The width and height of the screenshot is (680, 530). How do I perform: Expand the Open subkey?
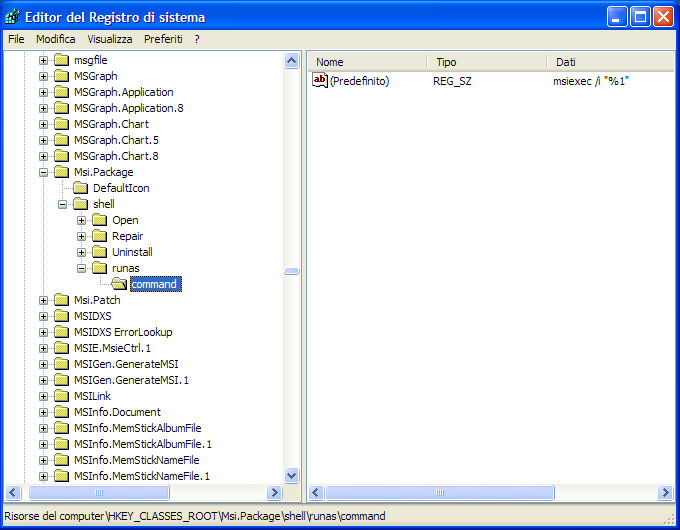(x=82, y=220)
